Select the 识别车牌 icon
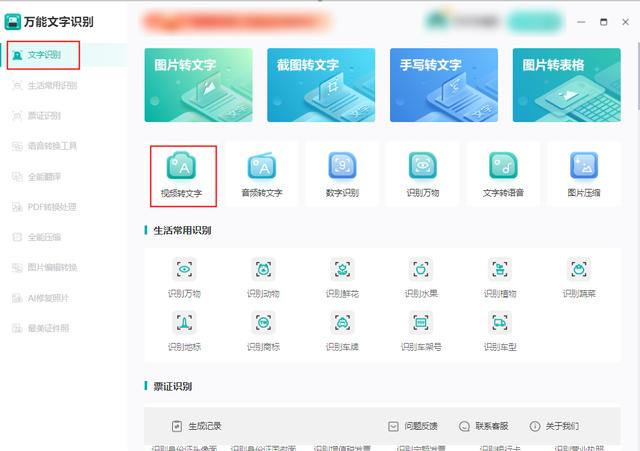640x451 pixels. click(342, 323)
